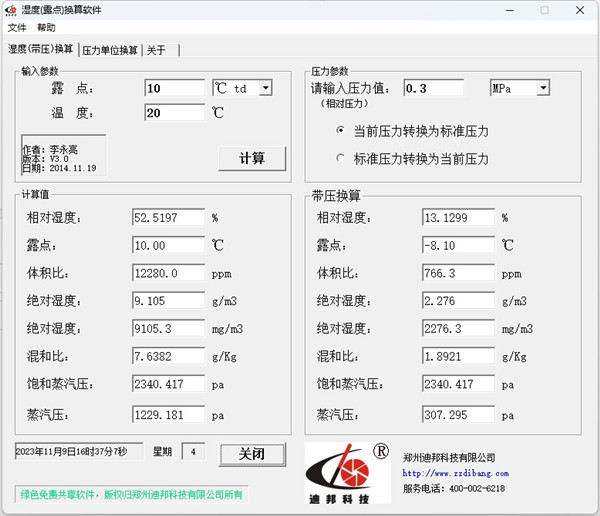Select the 湿度(带压)换算 tab
The height and width of the screenshot is (516, 600).
40,48
